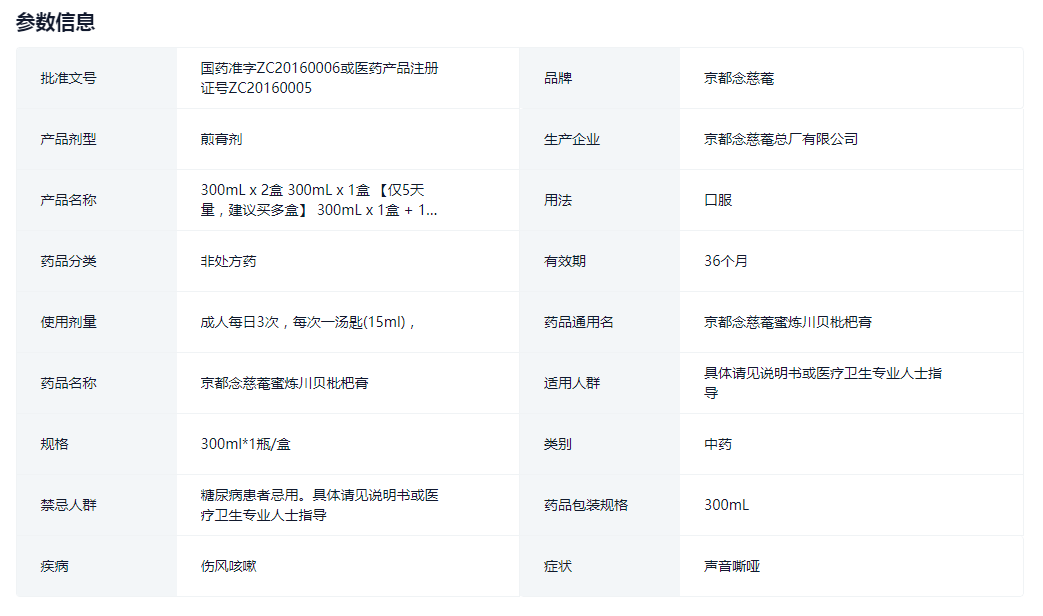Viewport: 1043px width, 616px height.
Task: Click the specification value 300ml*1瓶/盒
Action: [x=246, y=444]
